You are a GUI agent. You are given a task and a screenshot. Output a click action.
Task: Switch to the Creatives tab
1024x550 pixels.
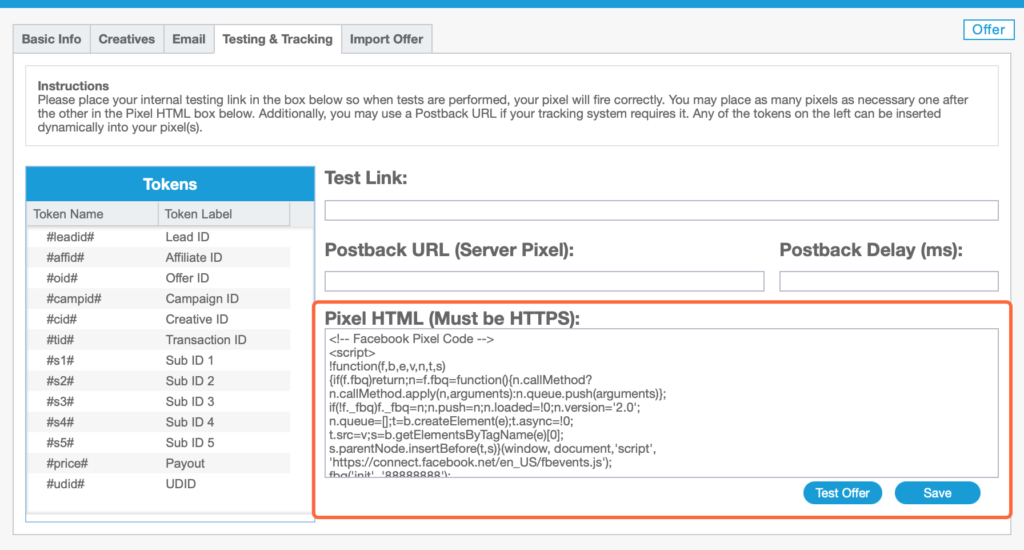pos(126,39)
